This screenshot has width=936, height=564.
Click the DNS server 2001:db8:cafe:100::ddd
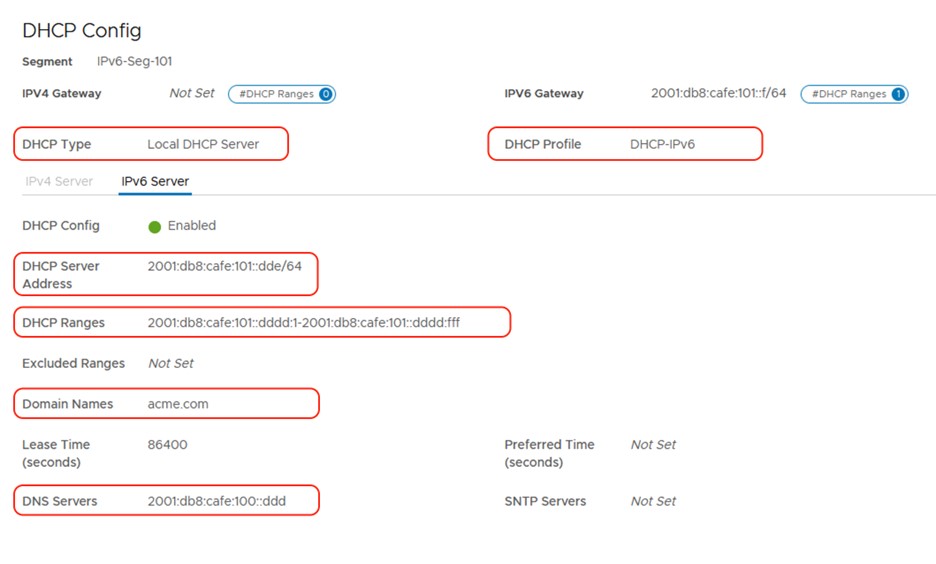[217, 501]
